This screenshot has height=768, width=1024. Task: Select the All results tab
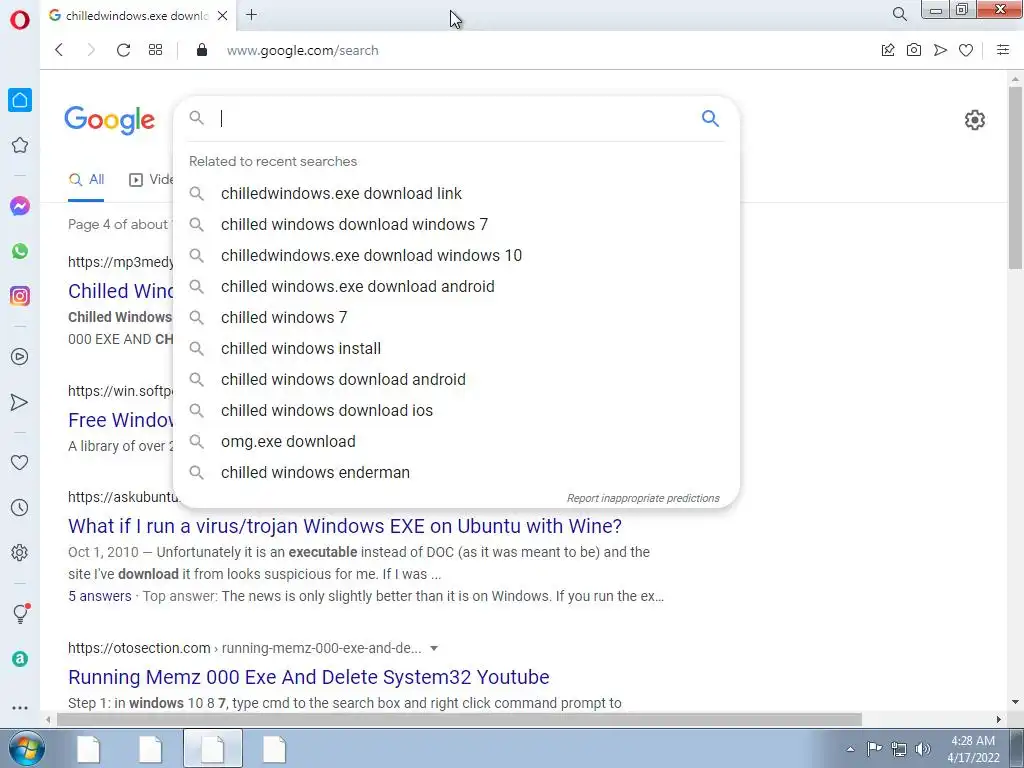coord(87,180)
